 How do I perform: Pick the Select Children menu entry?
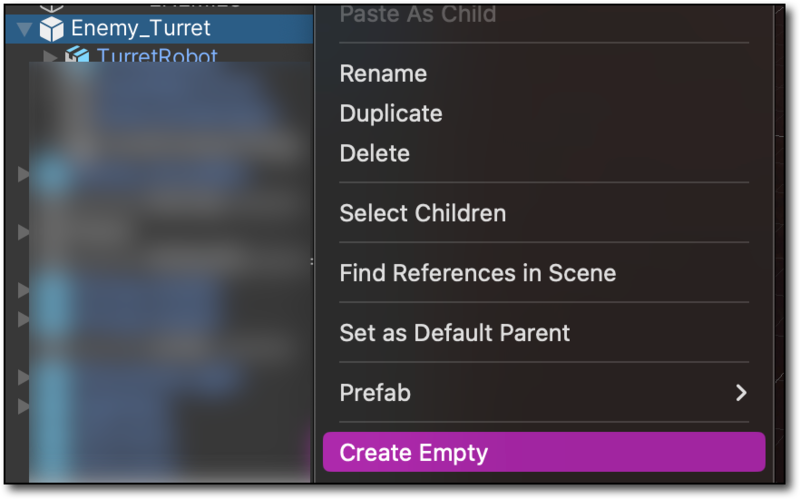[x=423, y=213]
